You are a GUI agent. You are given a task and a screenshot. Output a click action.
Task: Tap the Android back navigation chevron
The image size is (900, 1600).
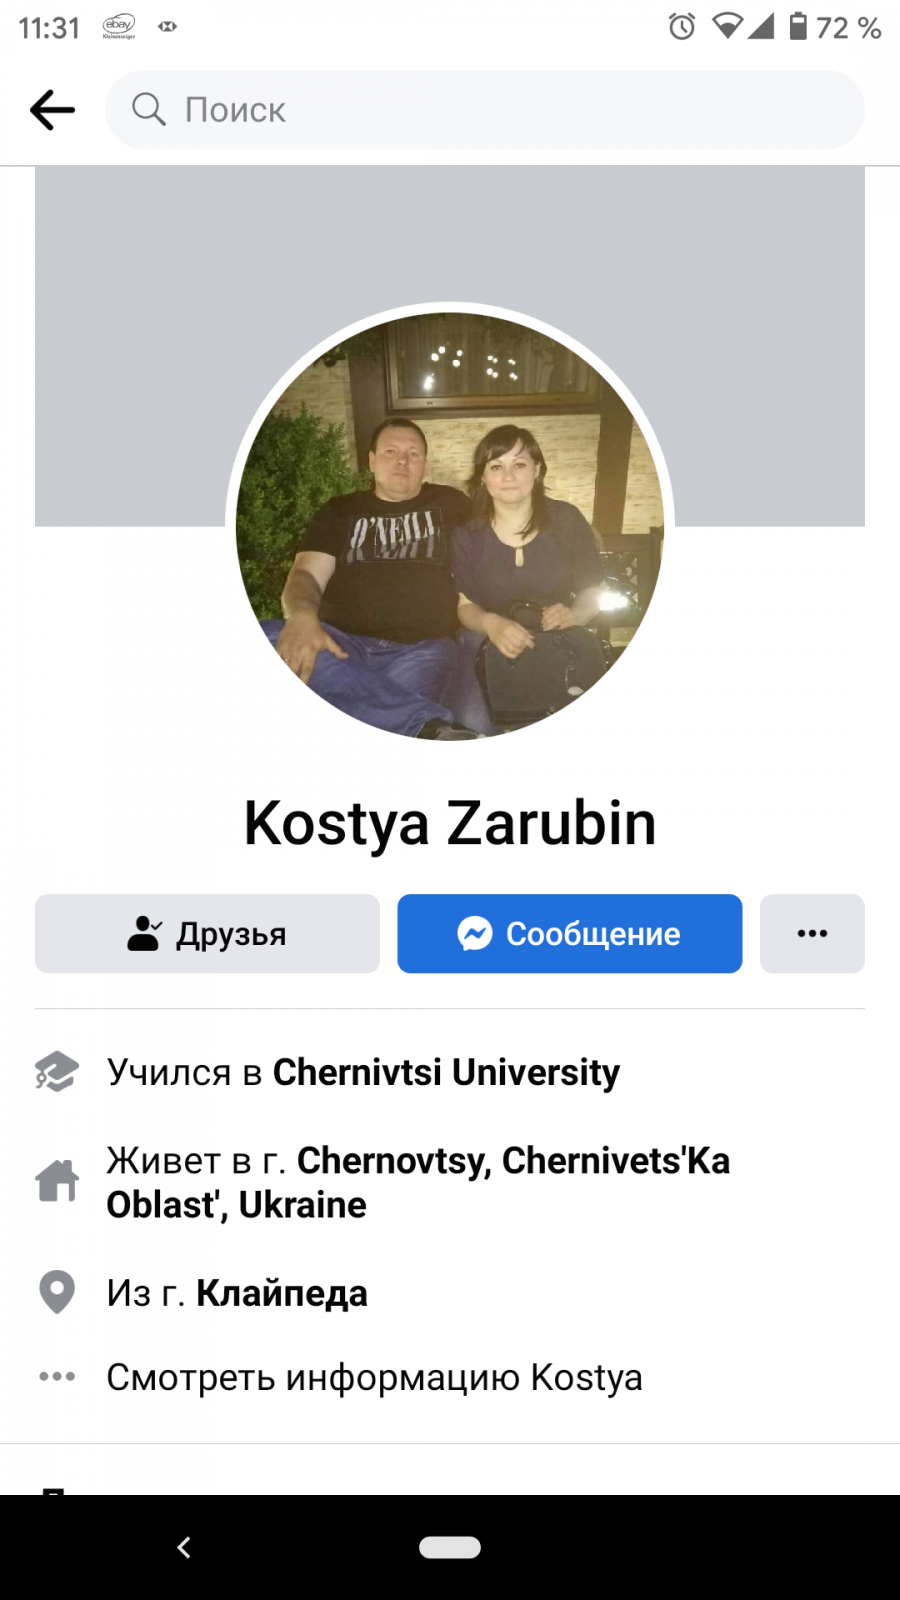click(x=184, y=1547)
